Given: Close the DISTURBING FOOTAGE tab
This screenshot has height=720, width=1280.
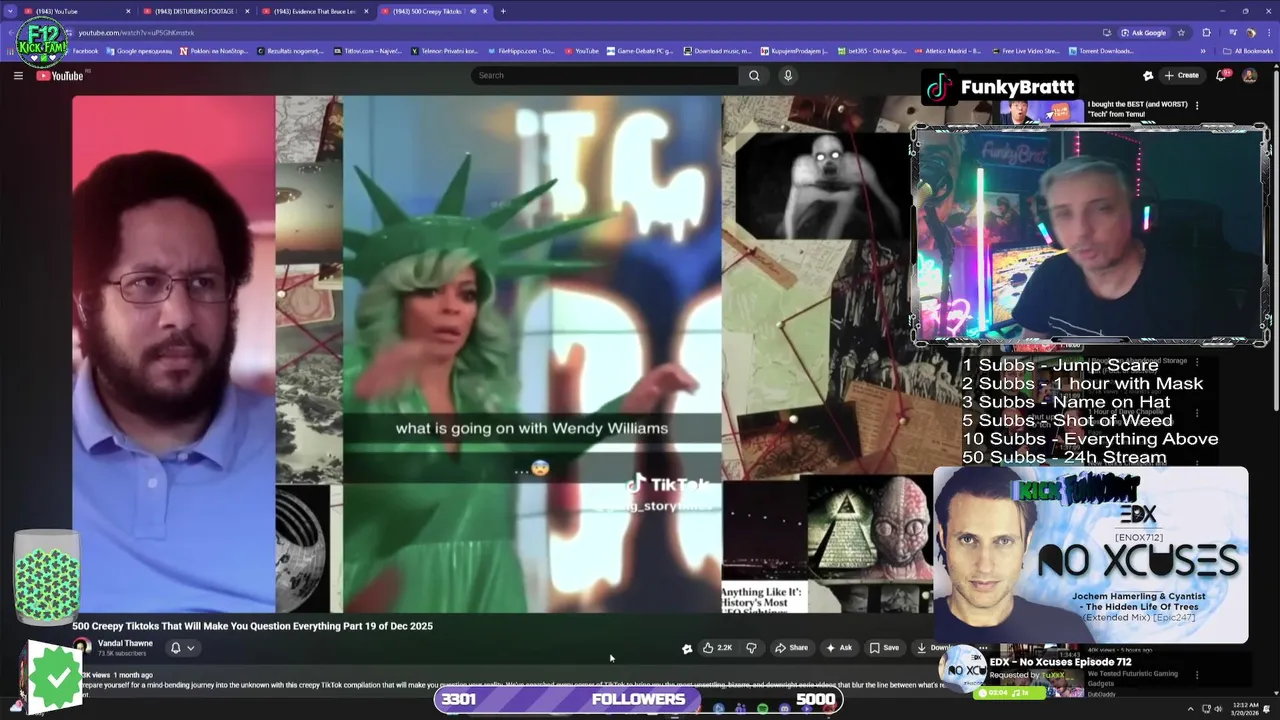Looking at the screenshot, I should (246, 11).
